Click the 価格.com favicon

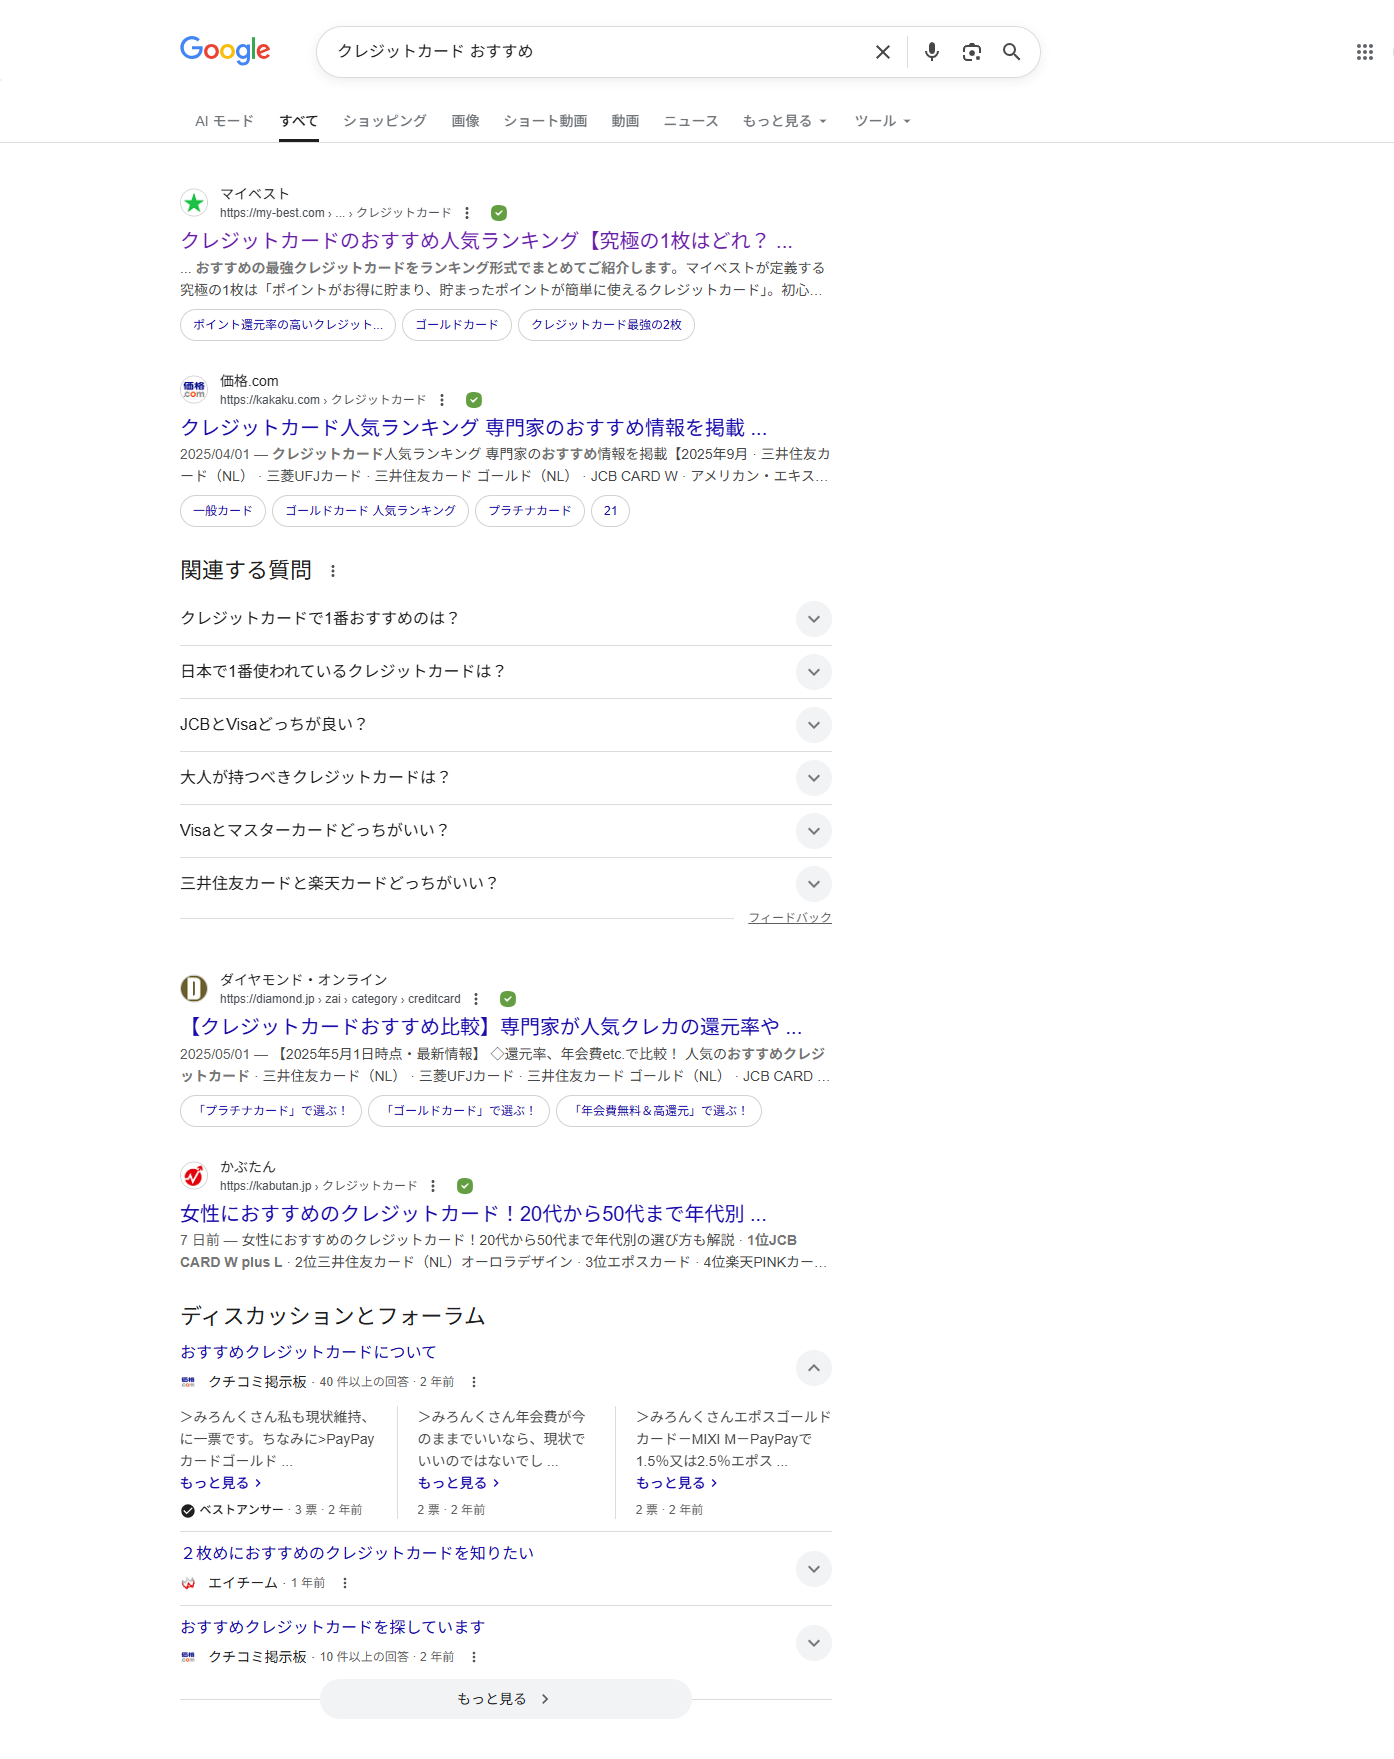(194, 390)
